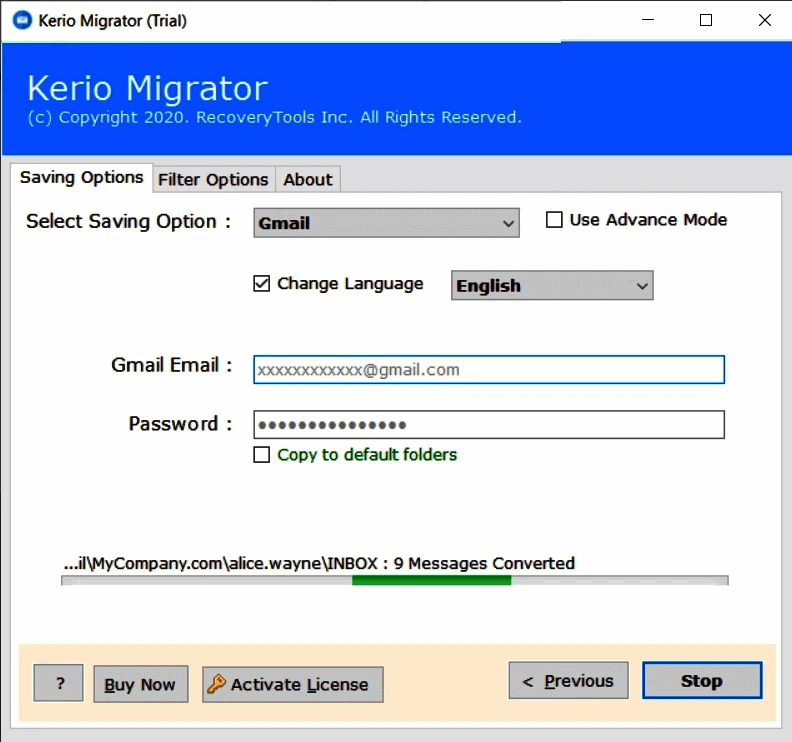792x742 pixels.
Task: Open help with the question mark button
Action: [x=61, y=683]
